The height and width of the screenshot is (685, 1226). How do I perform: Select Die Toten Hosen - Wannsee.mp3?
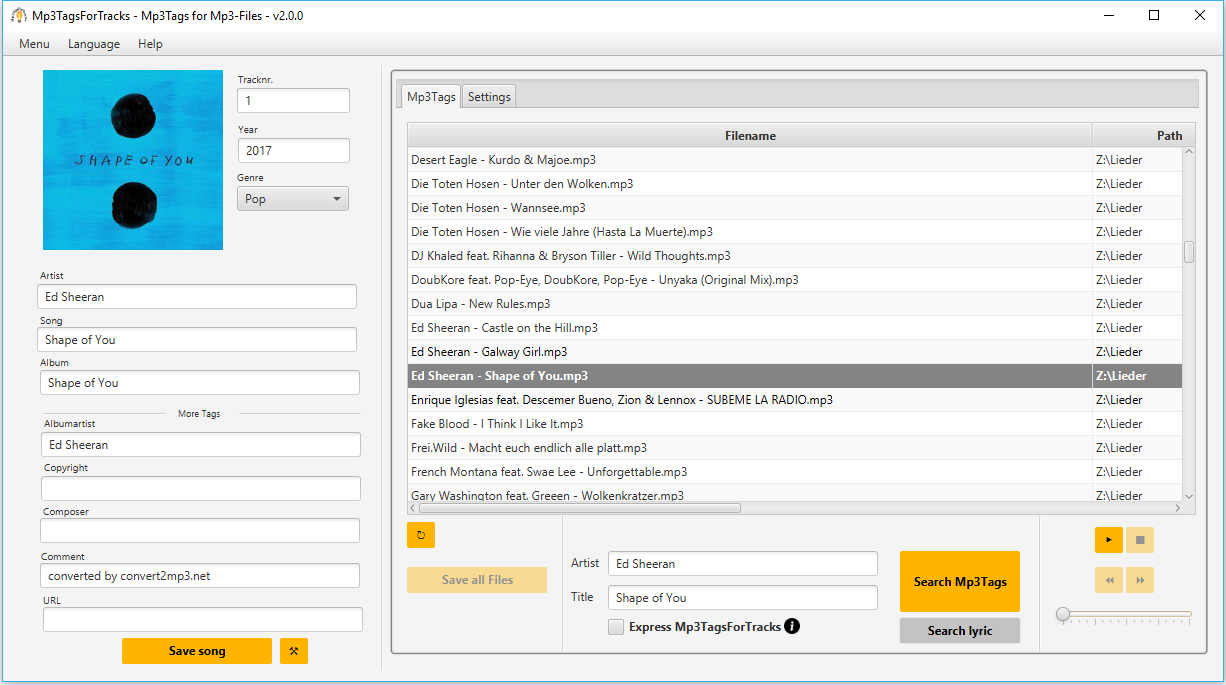[795, 208]
